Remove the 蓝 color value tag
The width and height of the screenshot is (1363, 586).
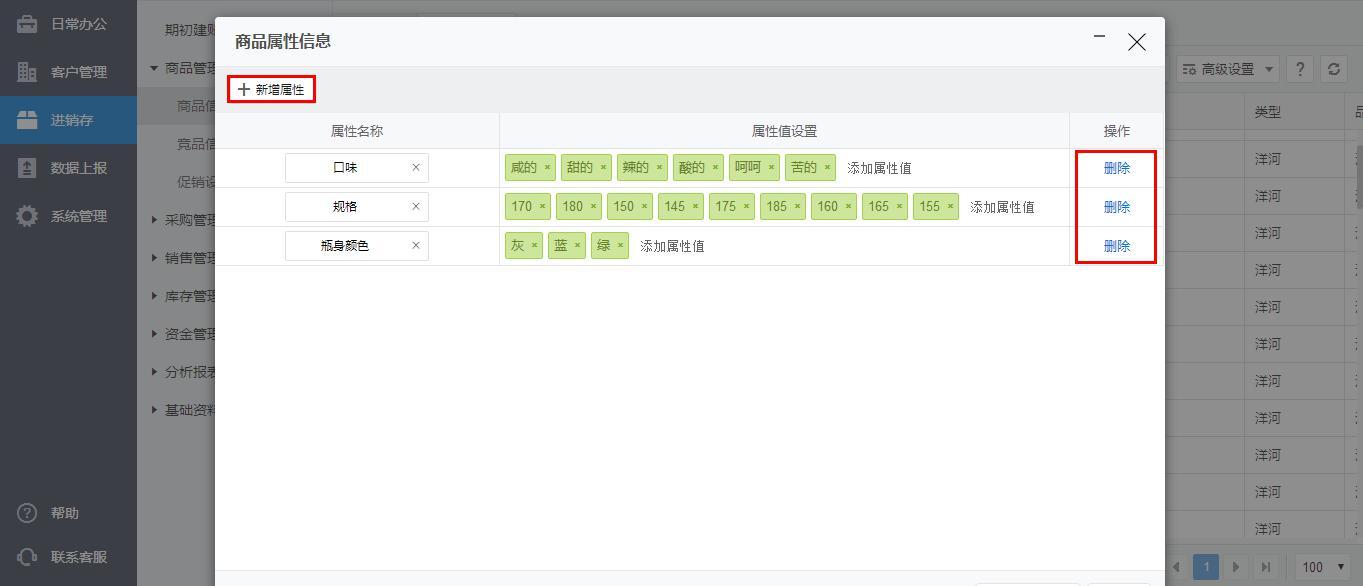(x=577, y=246)
